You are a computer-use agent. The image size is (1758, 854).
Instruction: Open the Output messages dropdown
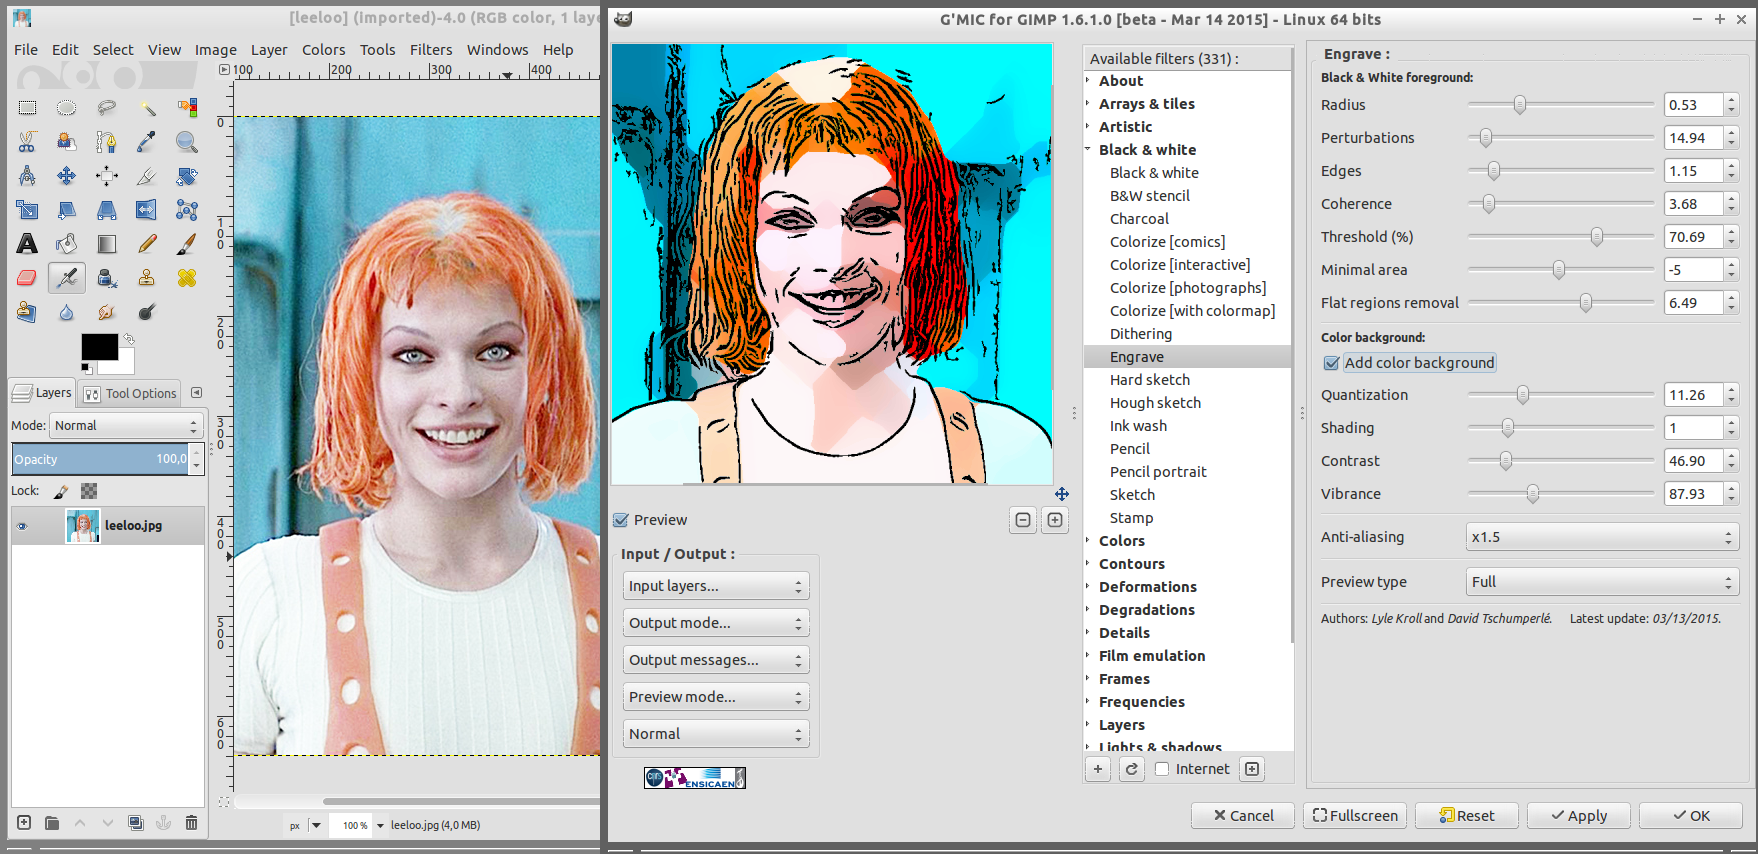(716, 660)
